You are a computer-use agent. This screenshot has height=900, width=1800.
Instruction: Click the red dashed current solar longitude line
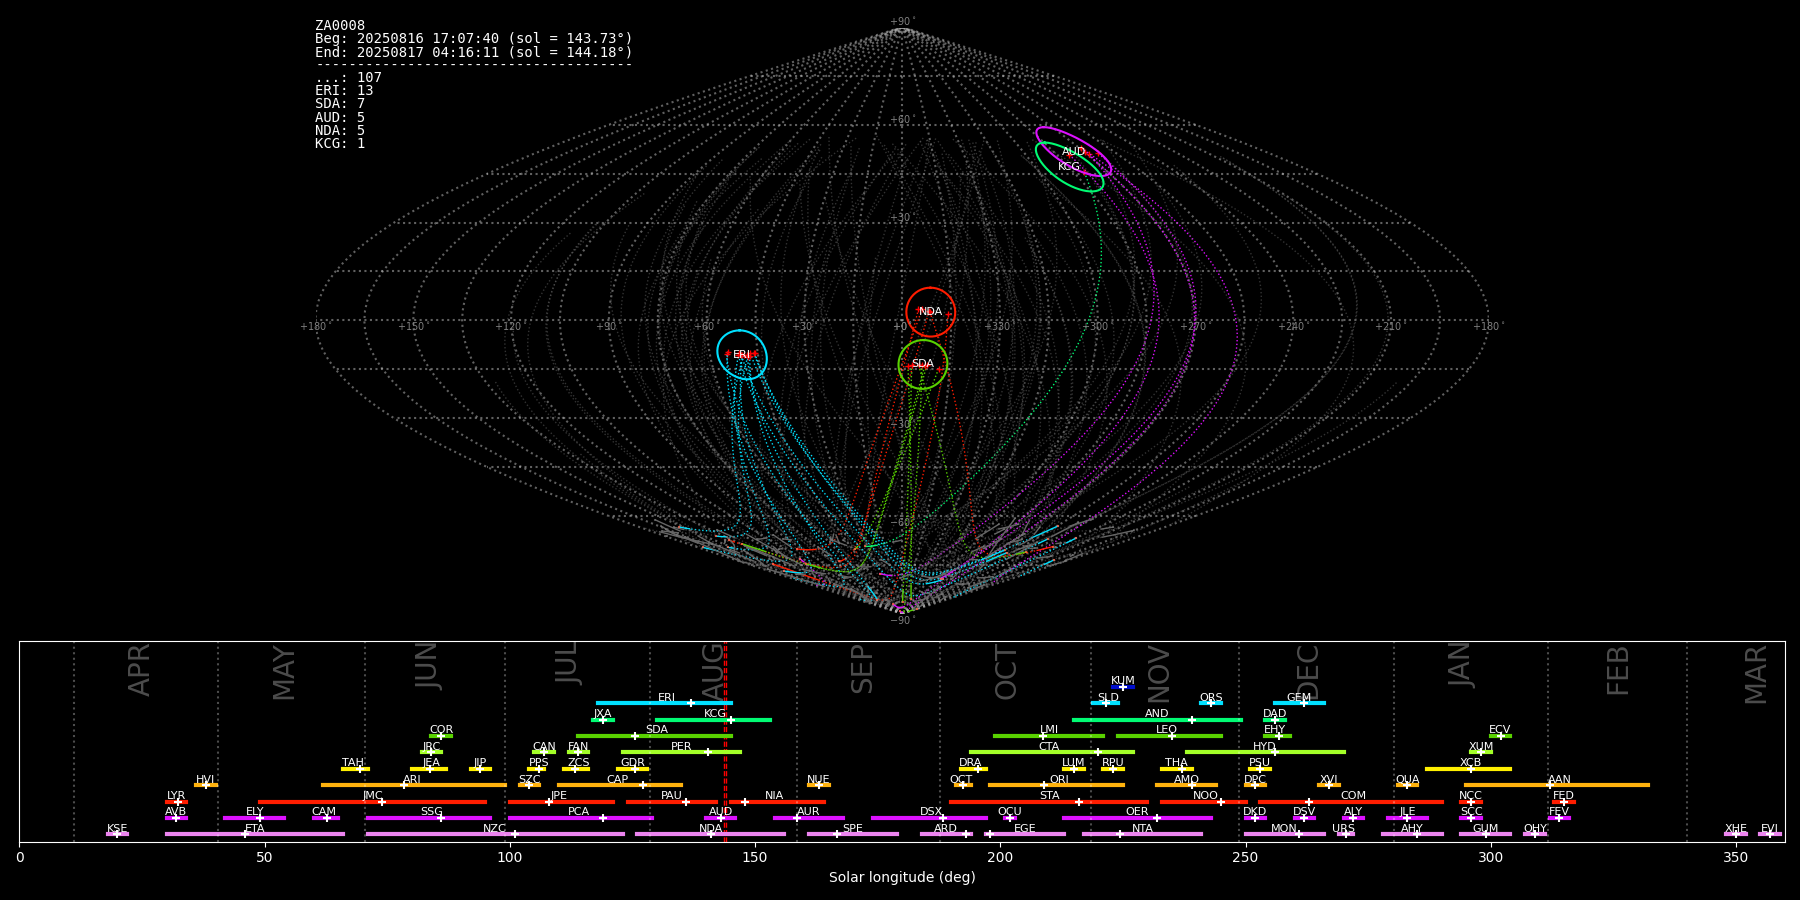tap(725, 741)
